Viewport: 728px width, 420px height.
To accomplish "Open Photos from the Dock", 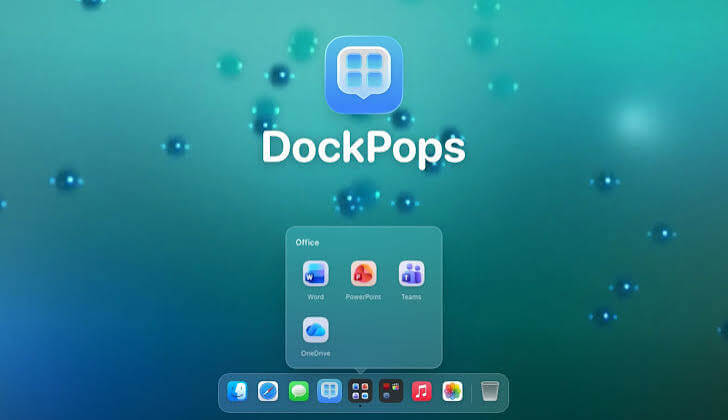I will point(452,391).
